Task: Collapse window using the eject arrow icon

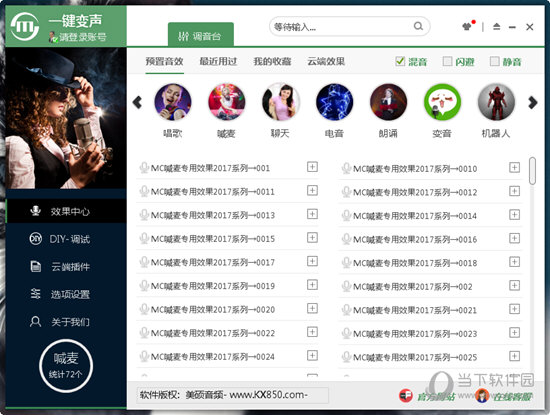Action: (x=496, y=27)
